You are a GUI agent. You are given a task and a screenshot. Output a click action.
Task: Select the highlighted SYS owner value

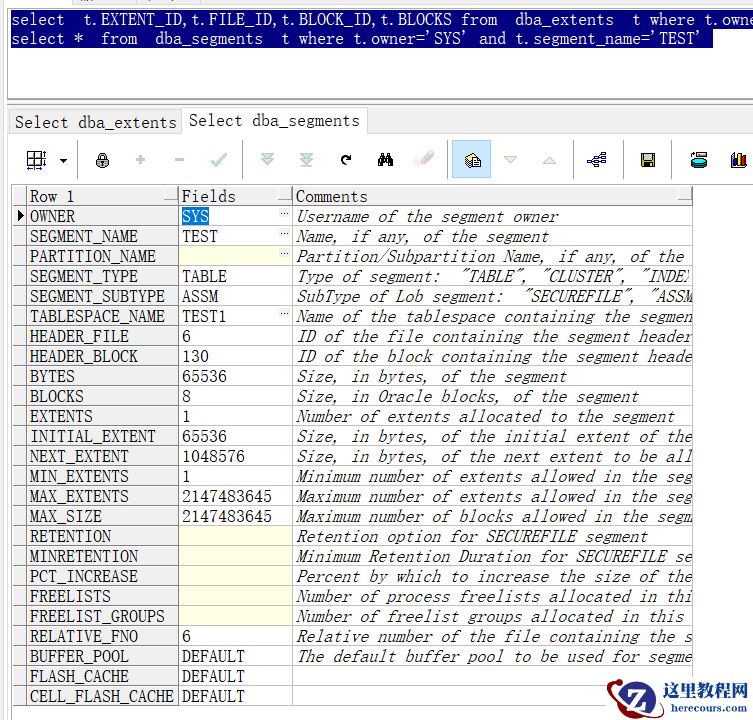coord(195,216)
